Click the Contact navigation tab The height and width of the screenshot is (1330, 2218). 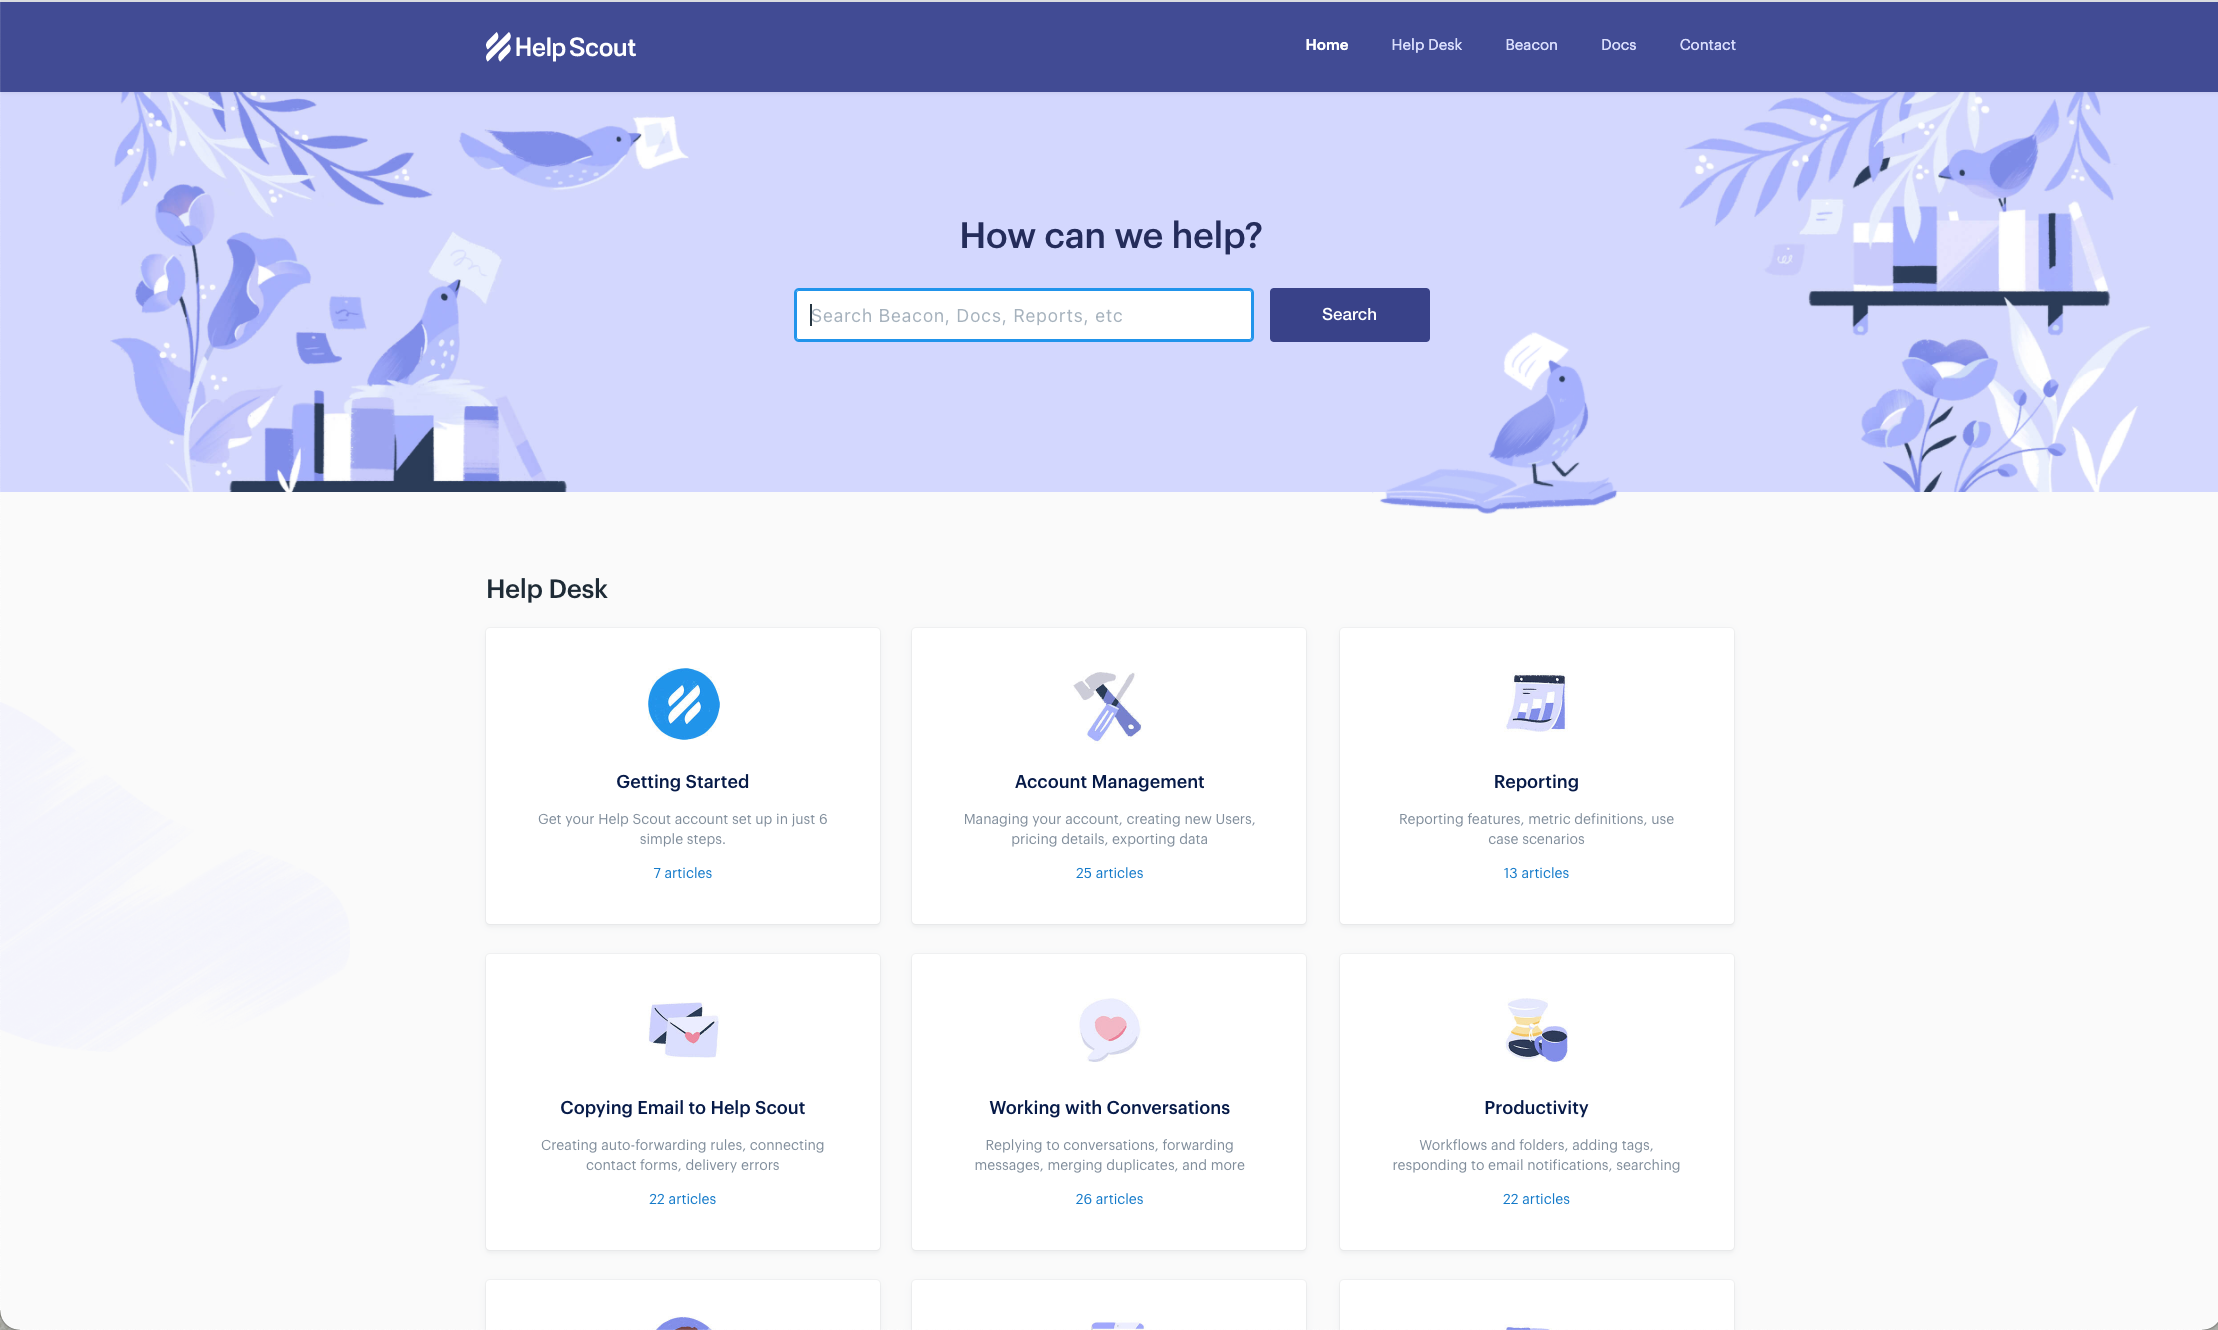coord(1707,44)
